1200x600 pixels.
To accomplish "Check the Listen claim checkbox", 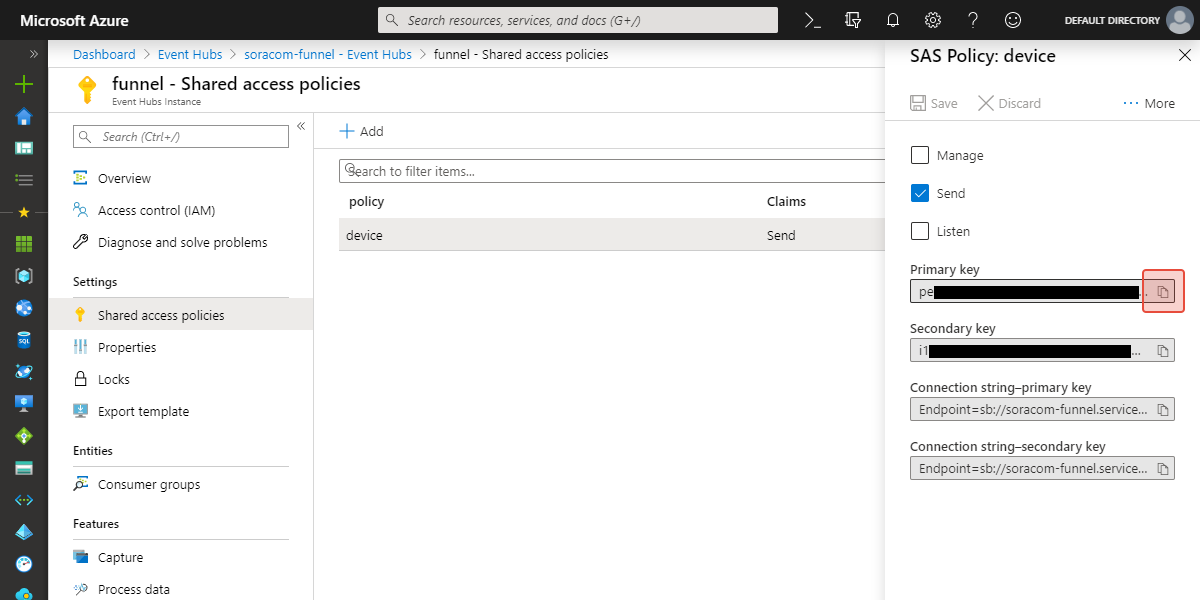I will click(920, 232).
